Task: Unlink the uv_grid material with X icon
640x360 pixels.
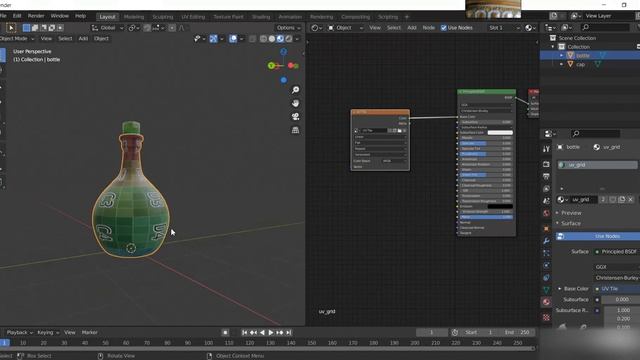Action: click(631, 200)
